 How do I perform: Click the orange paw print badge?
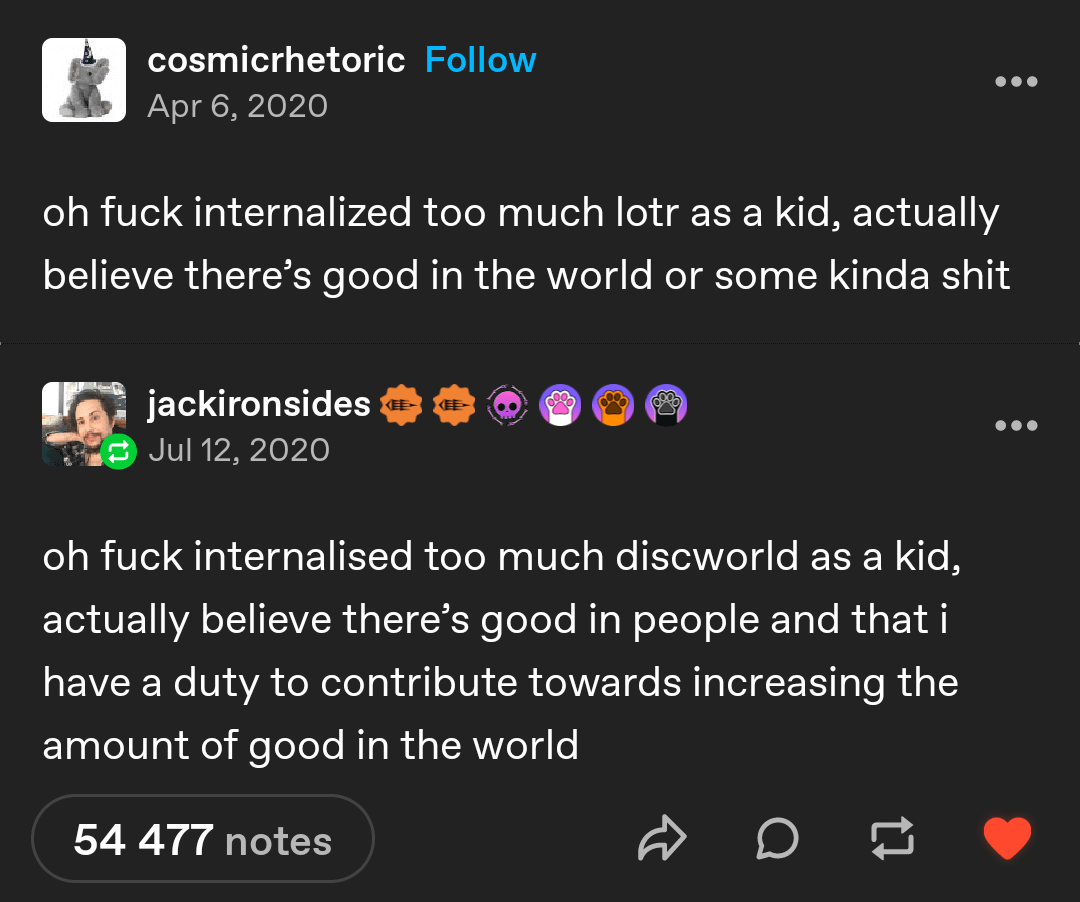pos(613,405)
